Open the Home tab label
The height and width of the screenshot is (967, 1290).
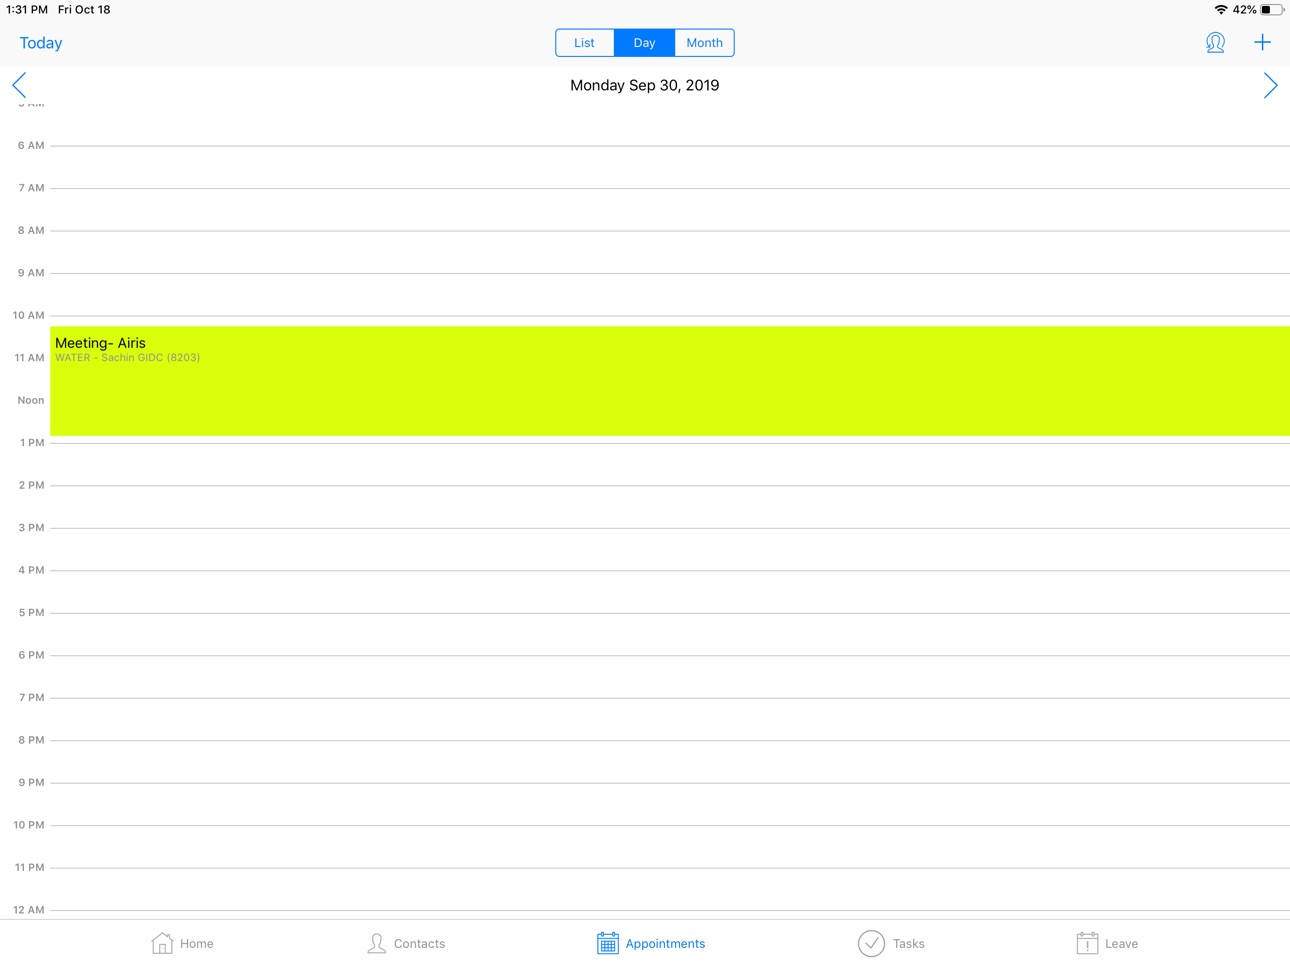click(x=197, y=944)
